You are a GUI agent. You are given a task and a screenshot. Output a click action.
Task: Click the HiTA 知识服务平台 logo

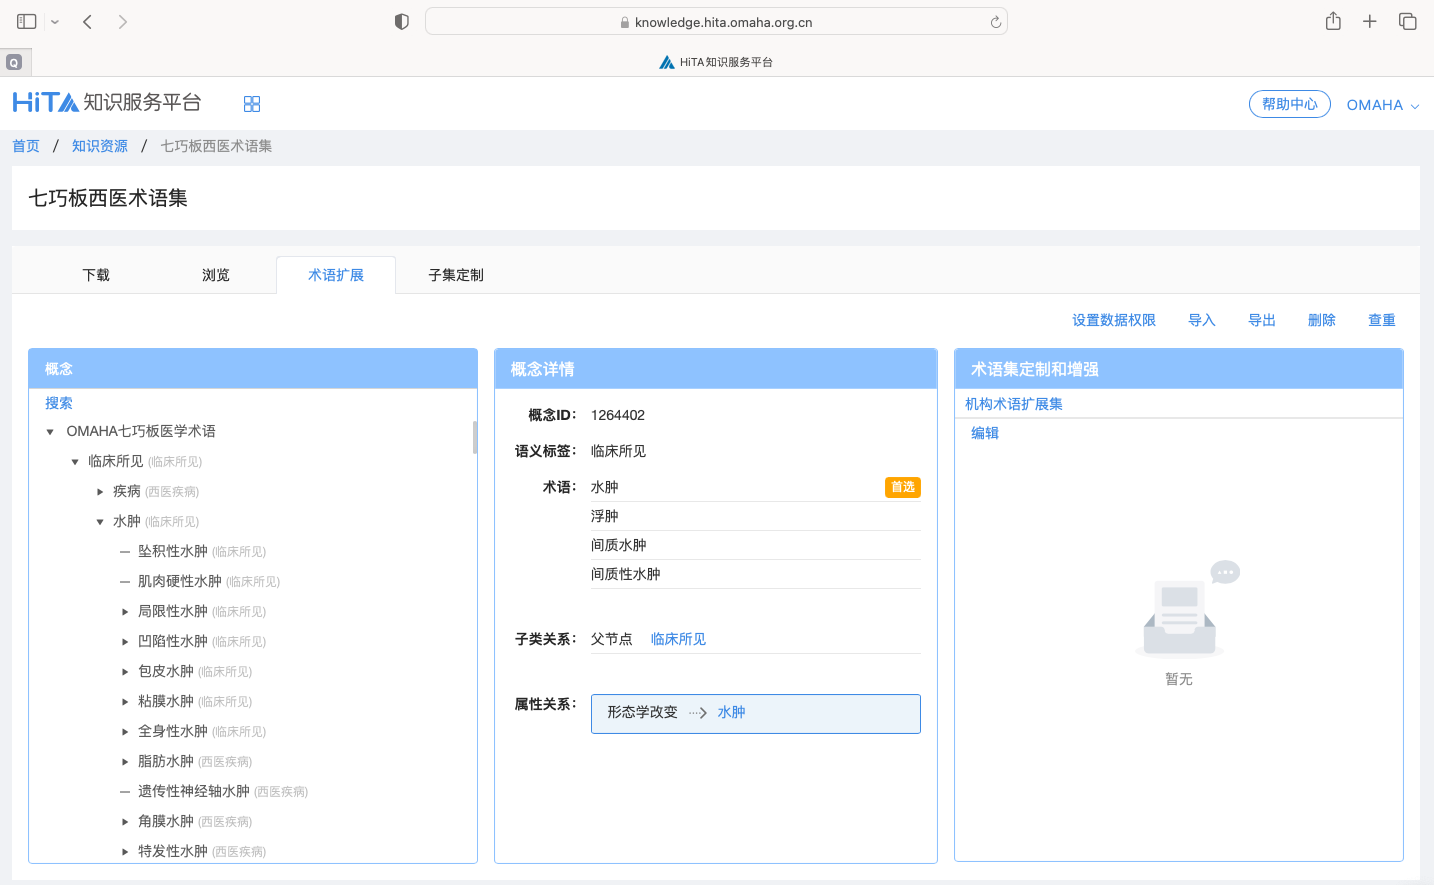pos(107,103)
